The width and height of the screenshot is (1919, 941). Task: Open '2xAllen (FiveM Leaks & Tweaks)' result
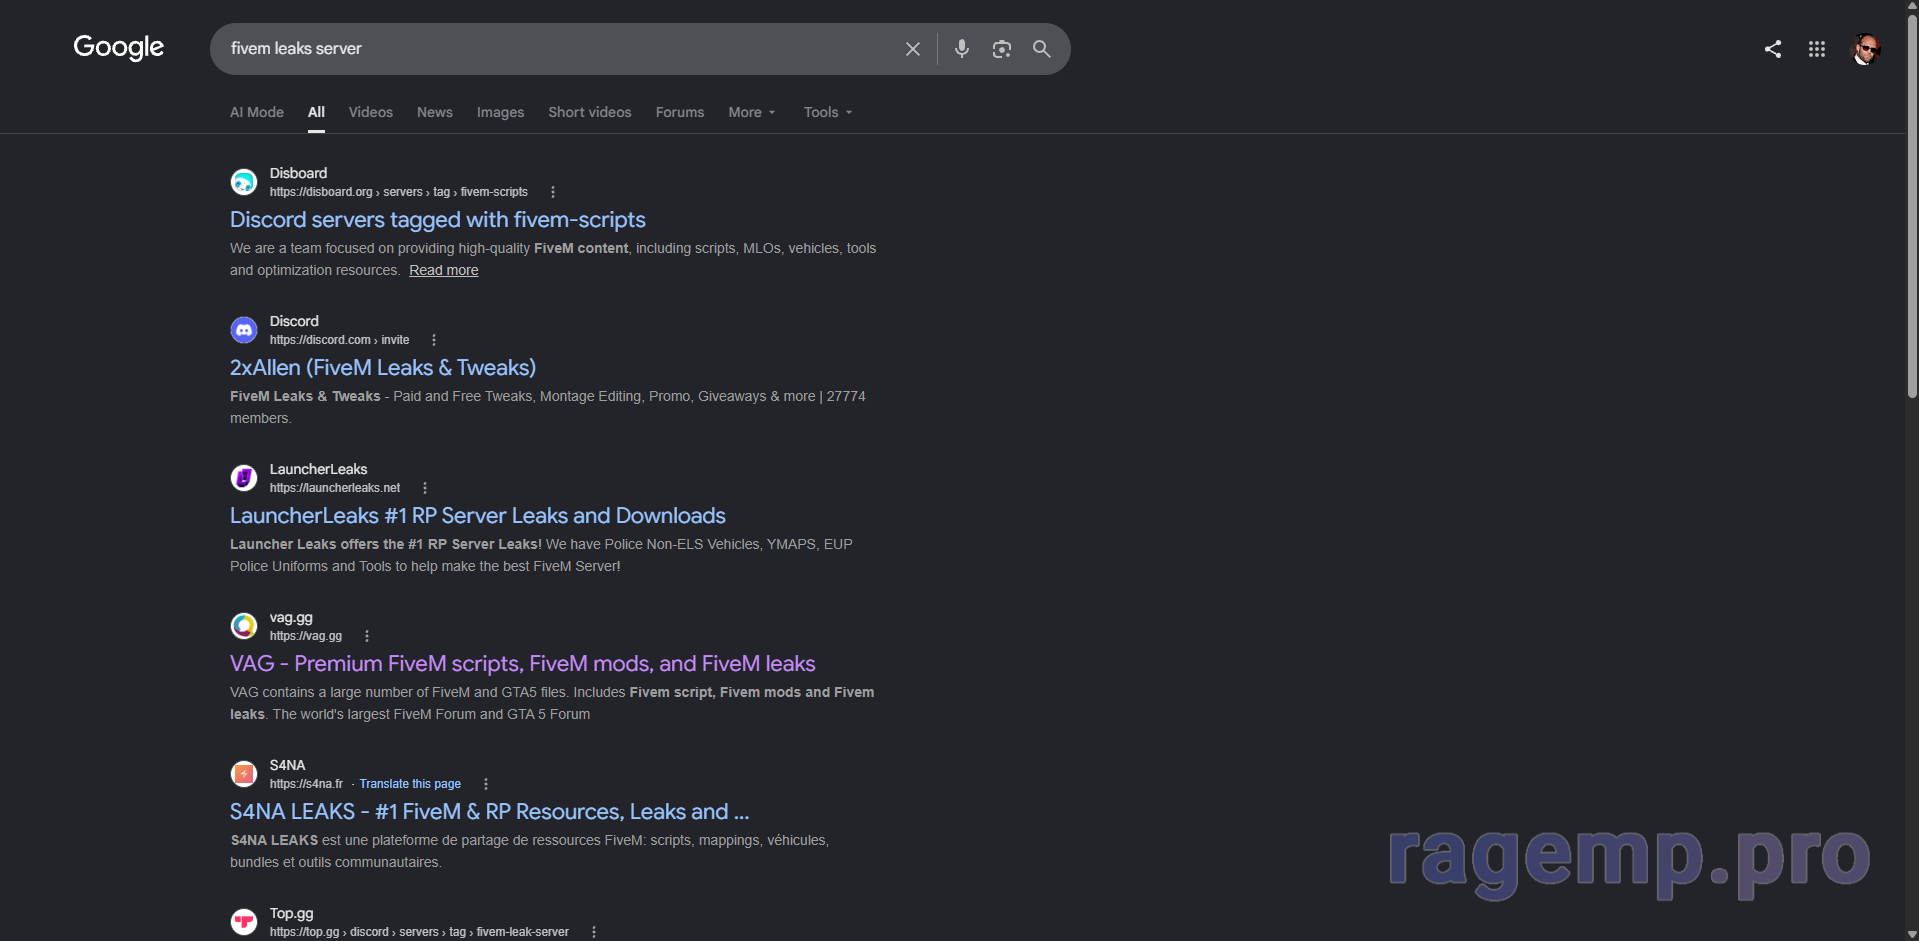point(383,368)
